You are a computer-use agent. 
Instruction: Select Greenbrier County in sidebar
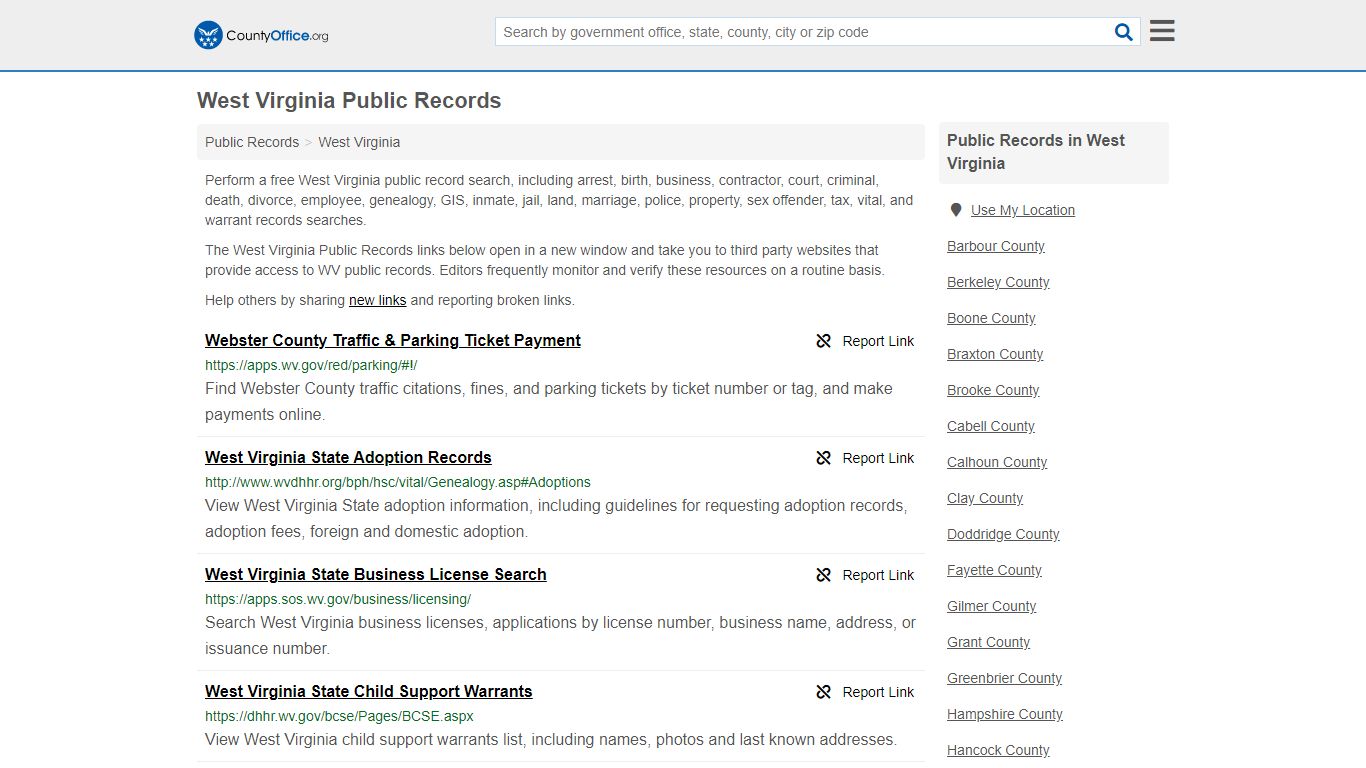tap(1004, 678)
